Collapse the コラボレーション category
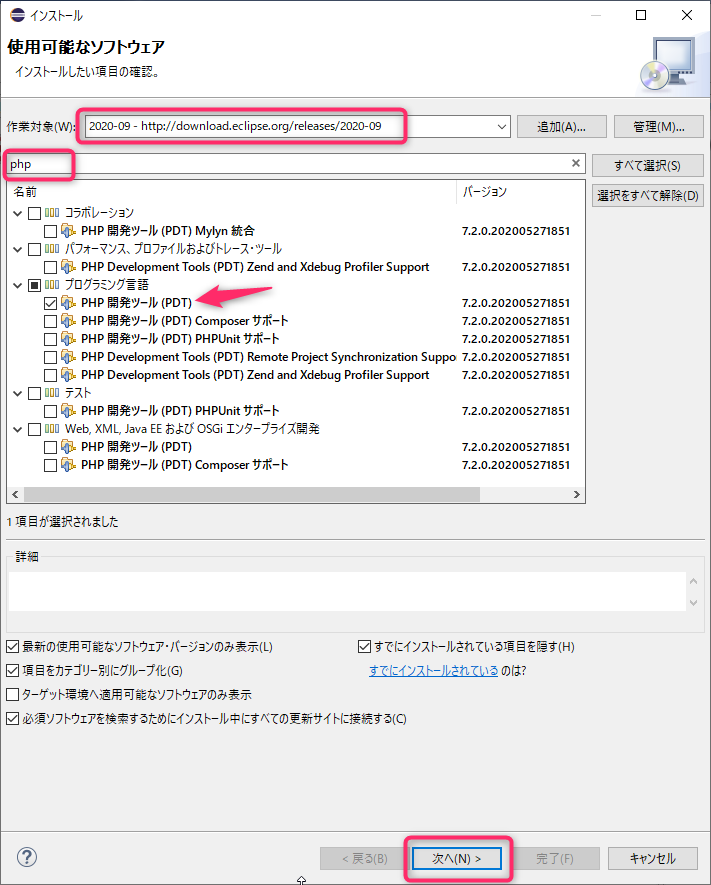 (x=17, y=213)
